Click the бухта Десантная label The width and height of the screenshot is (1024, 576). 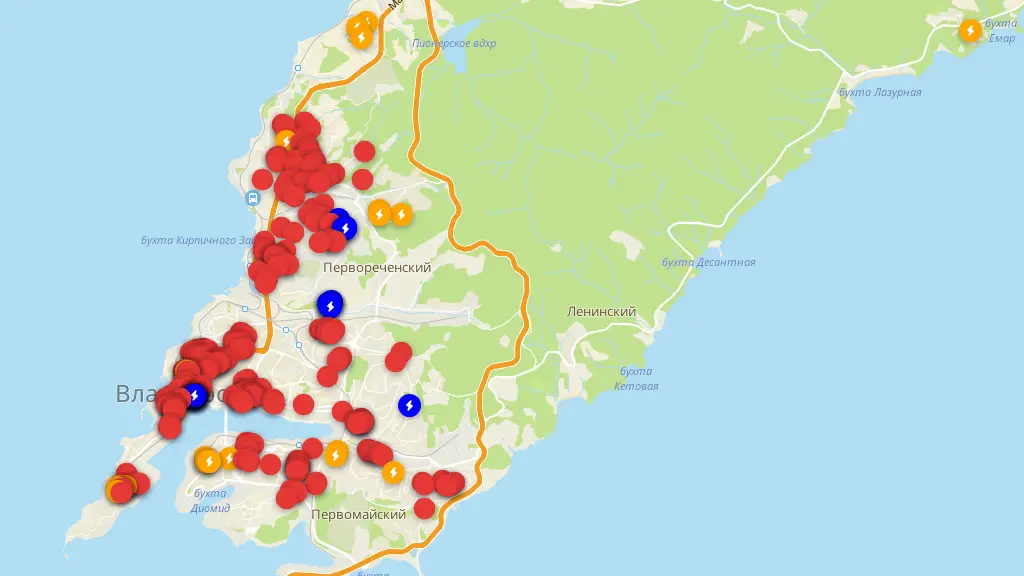click(x=709, y=262)
